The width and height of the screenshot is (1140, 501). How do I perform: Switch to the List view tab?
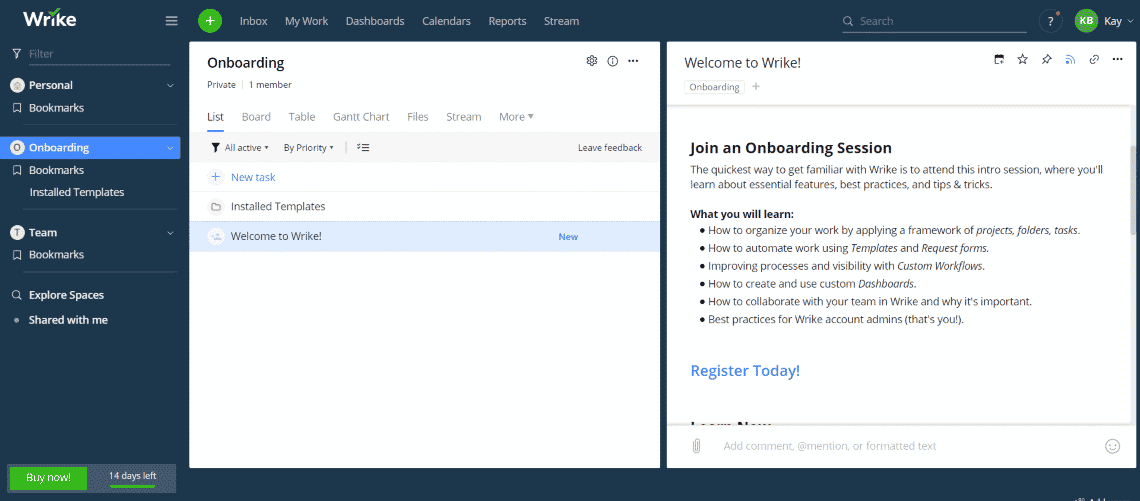pos(215,116)
